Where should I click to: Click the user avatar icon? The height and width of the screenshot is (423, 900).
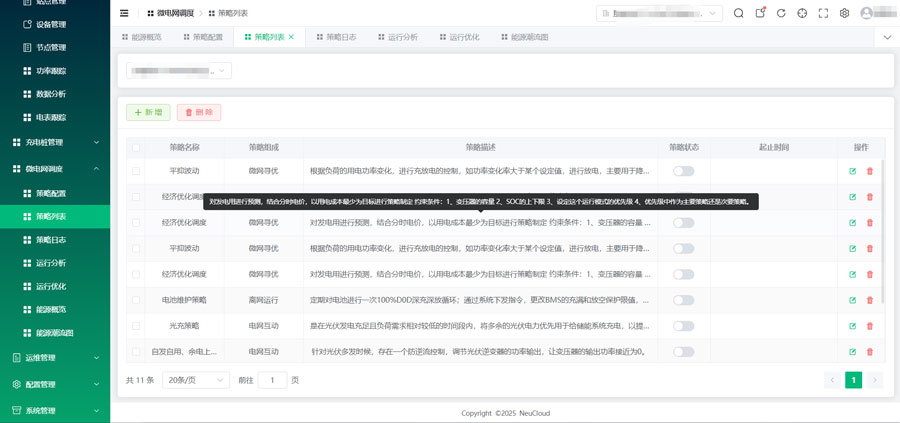click(x=866, y=13)
